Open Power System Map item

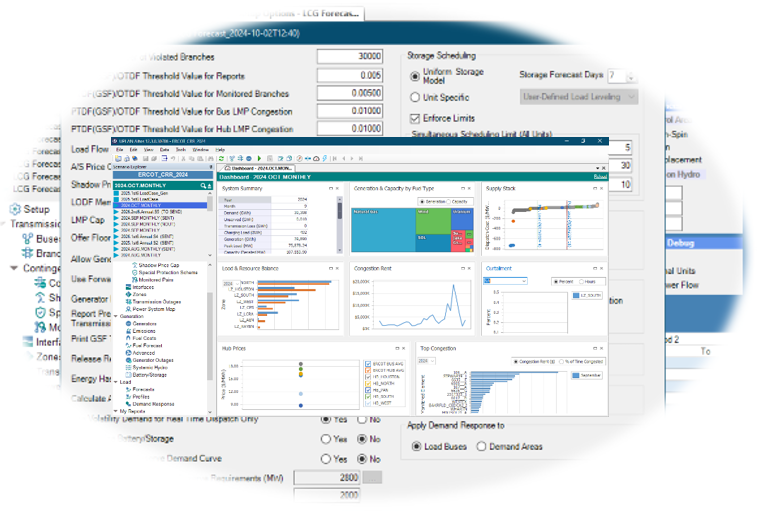153,309
